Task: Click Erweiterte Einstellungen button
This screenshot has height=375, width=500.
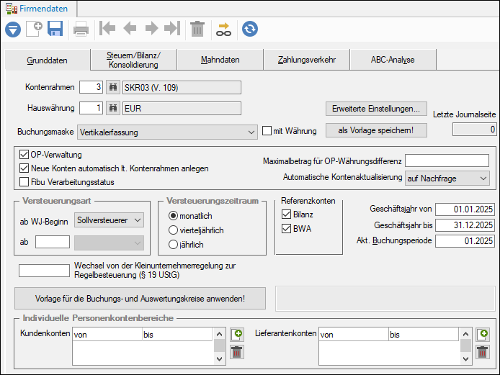Action: [376, 109]
